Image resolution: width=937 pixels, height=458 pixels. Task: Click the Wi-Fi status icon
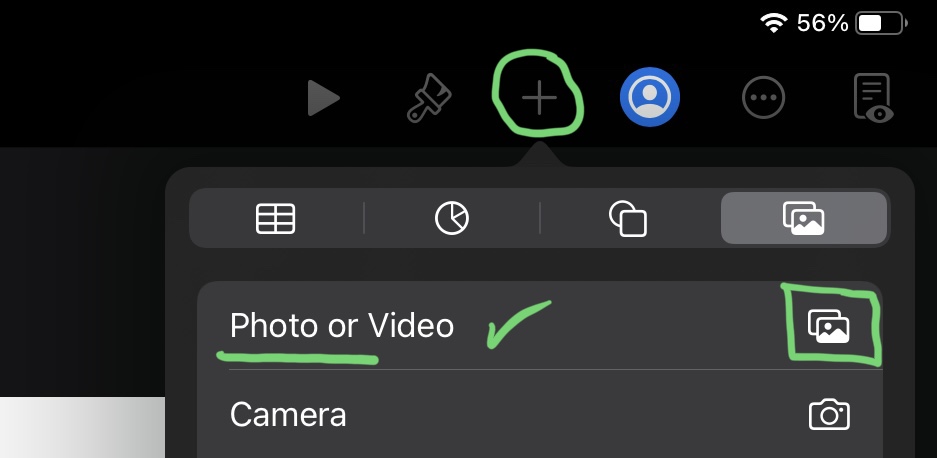[773, 23]
